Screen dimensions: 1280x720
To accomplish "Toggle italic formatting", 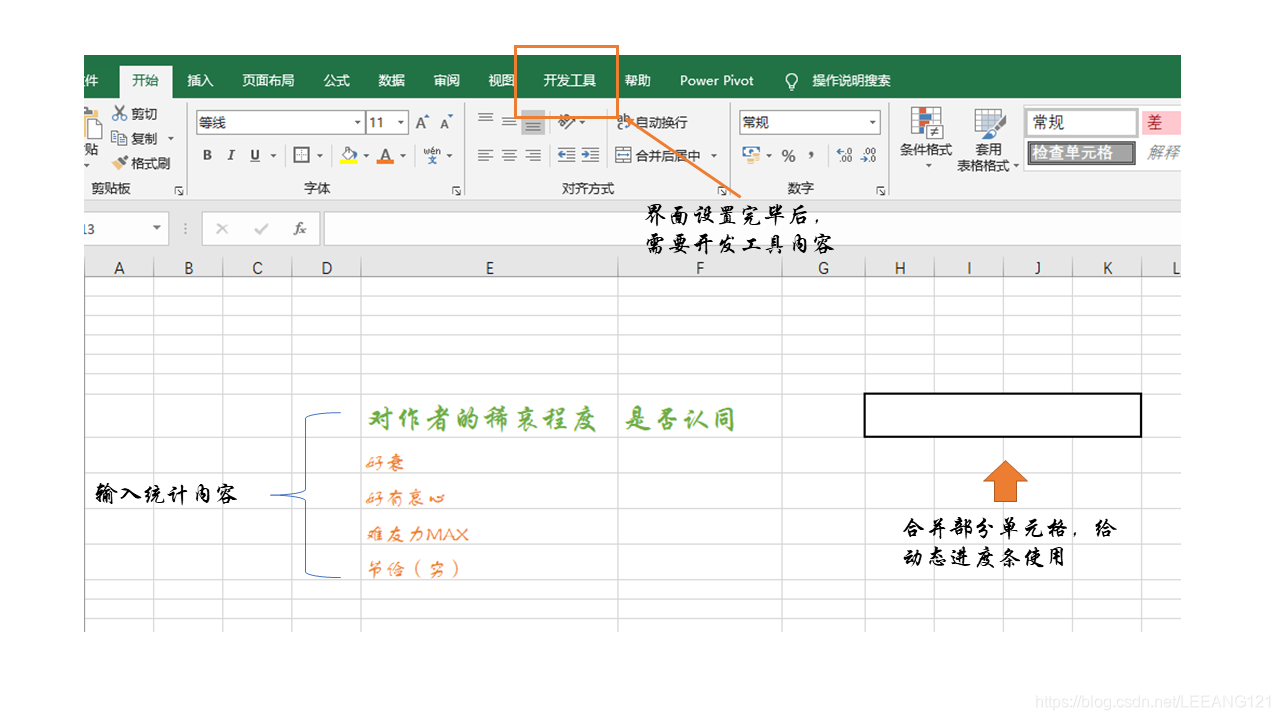I will coord(231,155).
